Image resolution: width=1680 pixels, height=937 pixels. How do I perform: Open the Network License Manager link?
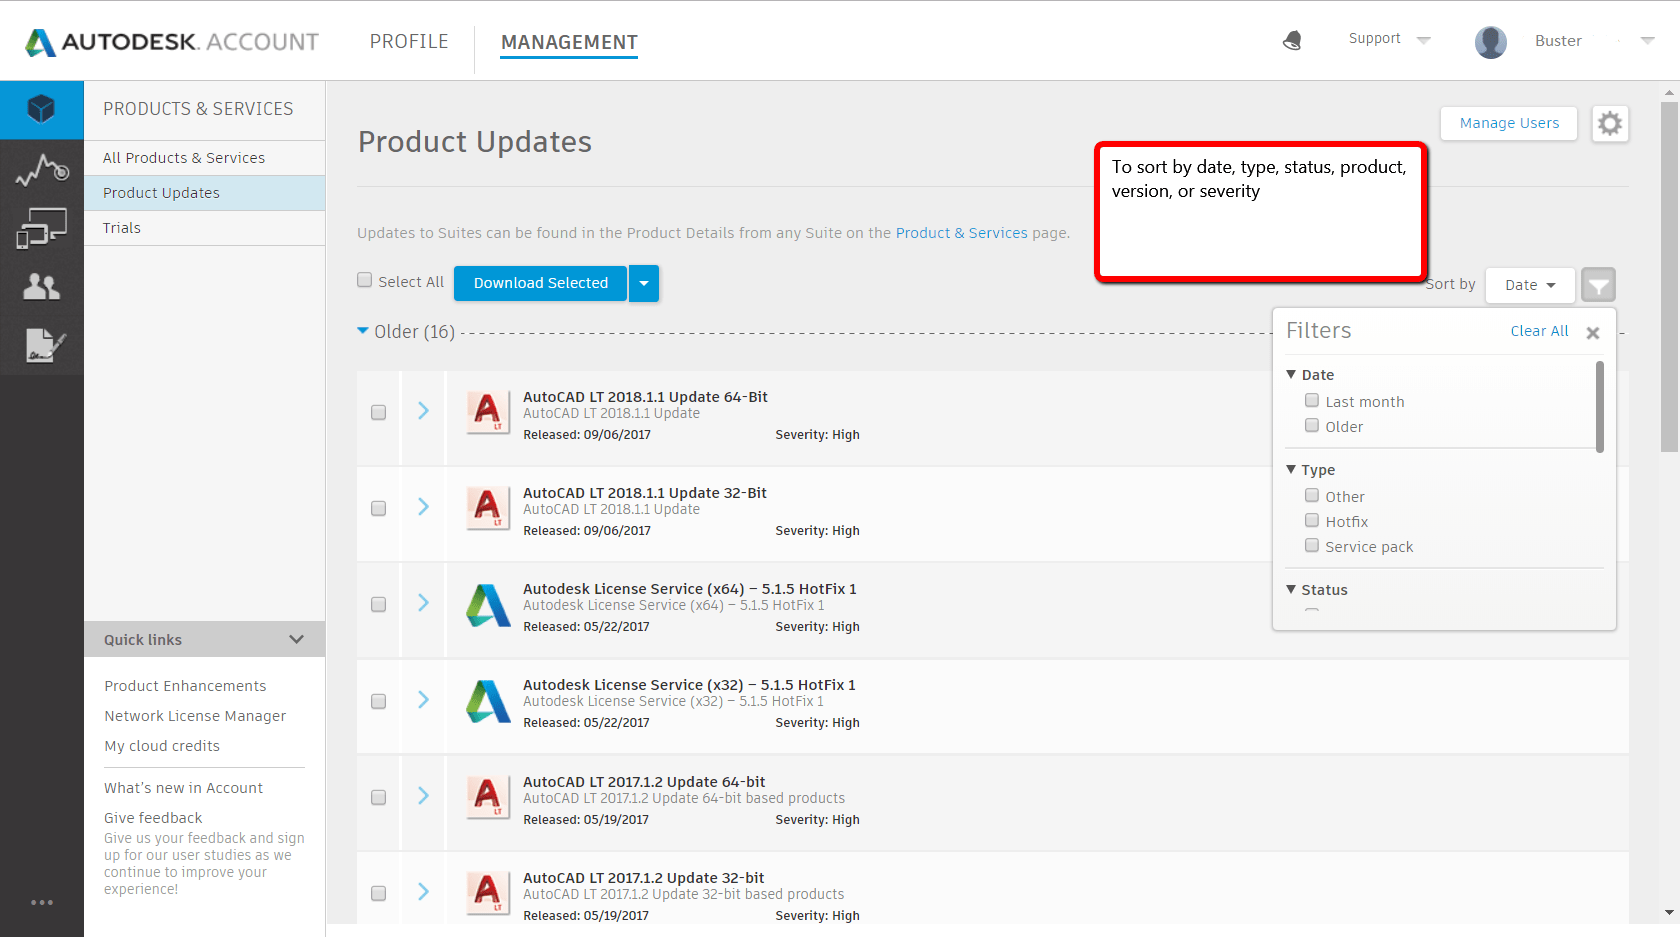pyautogui.click(x=195, y=716)
